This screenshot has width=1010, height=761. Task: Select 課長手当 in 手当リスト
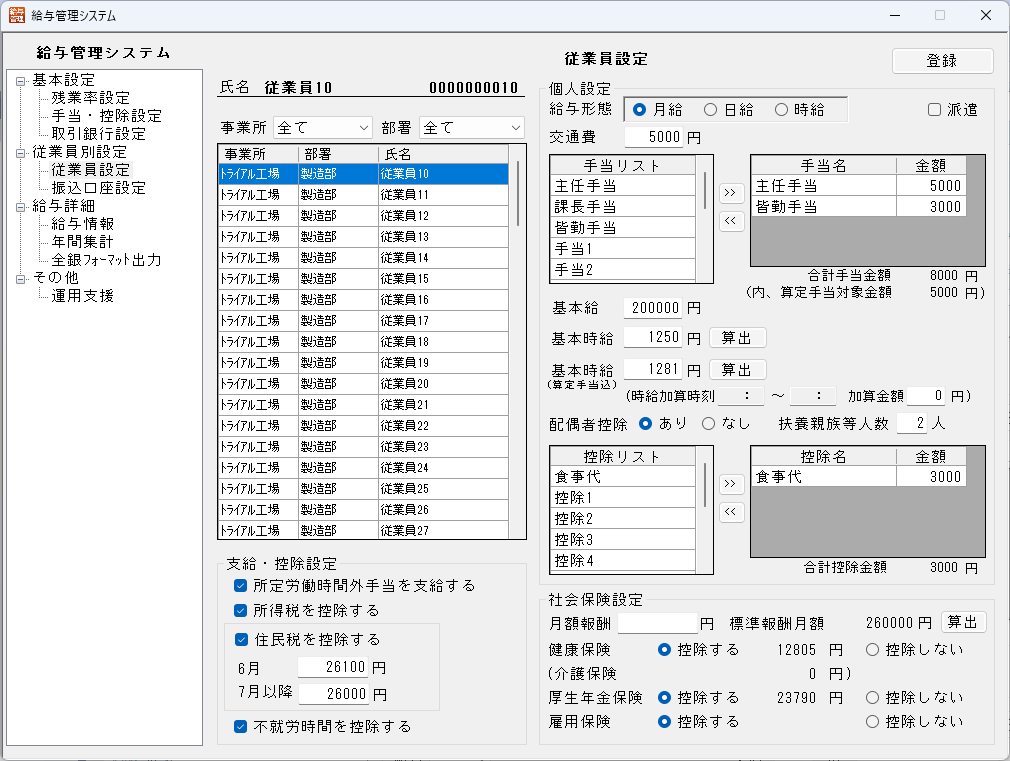(623, 207)
